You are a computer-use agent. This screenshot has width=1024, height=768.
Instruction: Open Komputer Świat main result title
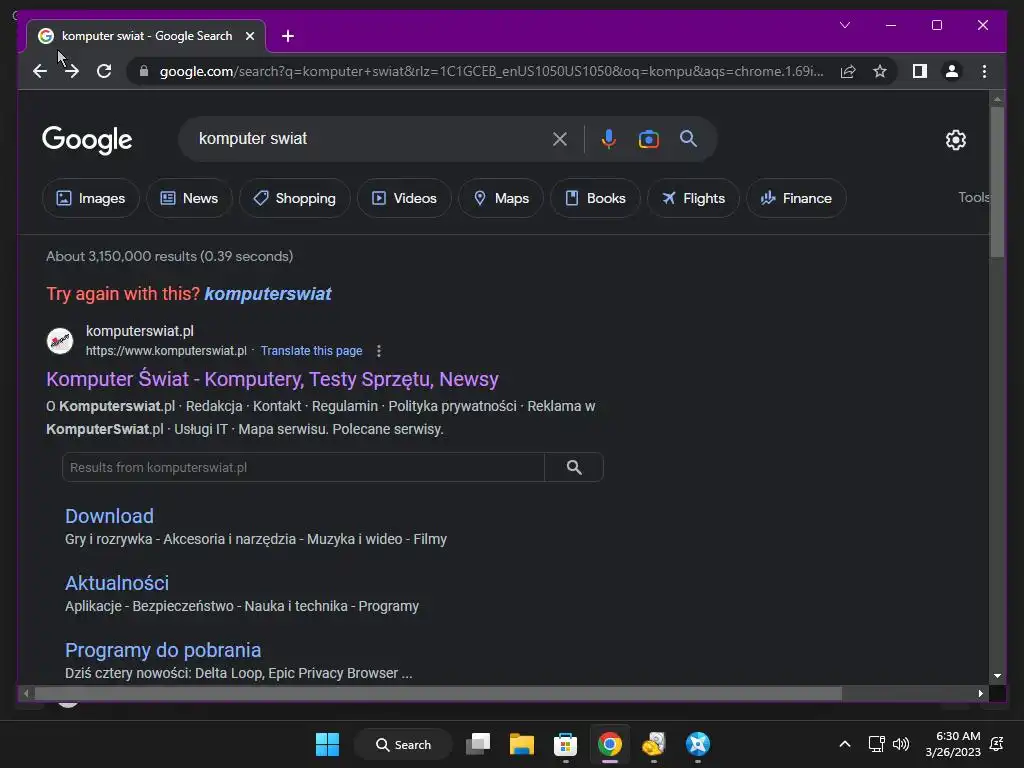(272, 379)
